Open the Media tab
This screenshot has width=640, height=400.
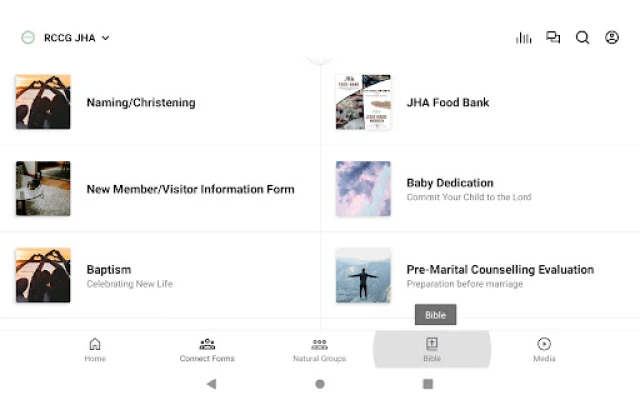544,349
